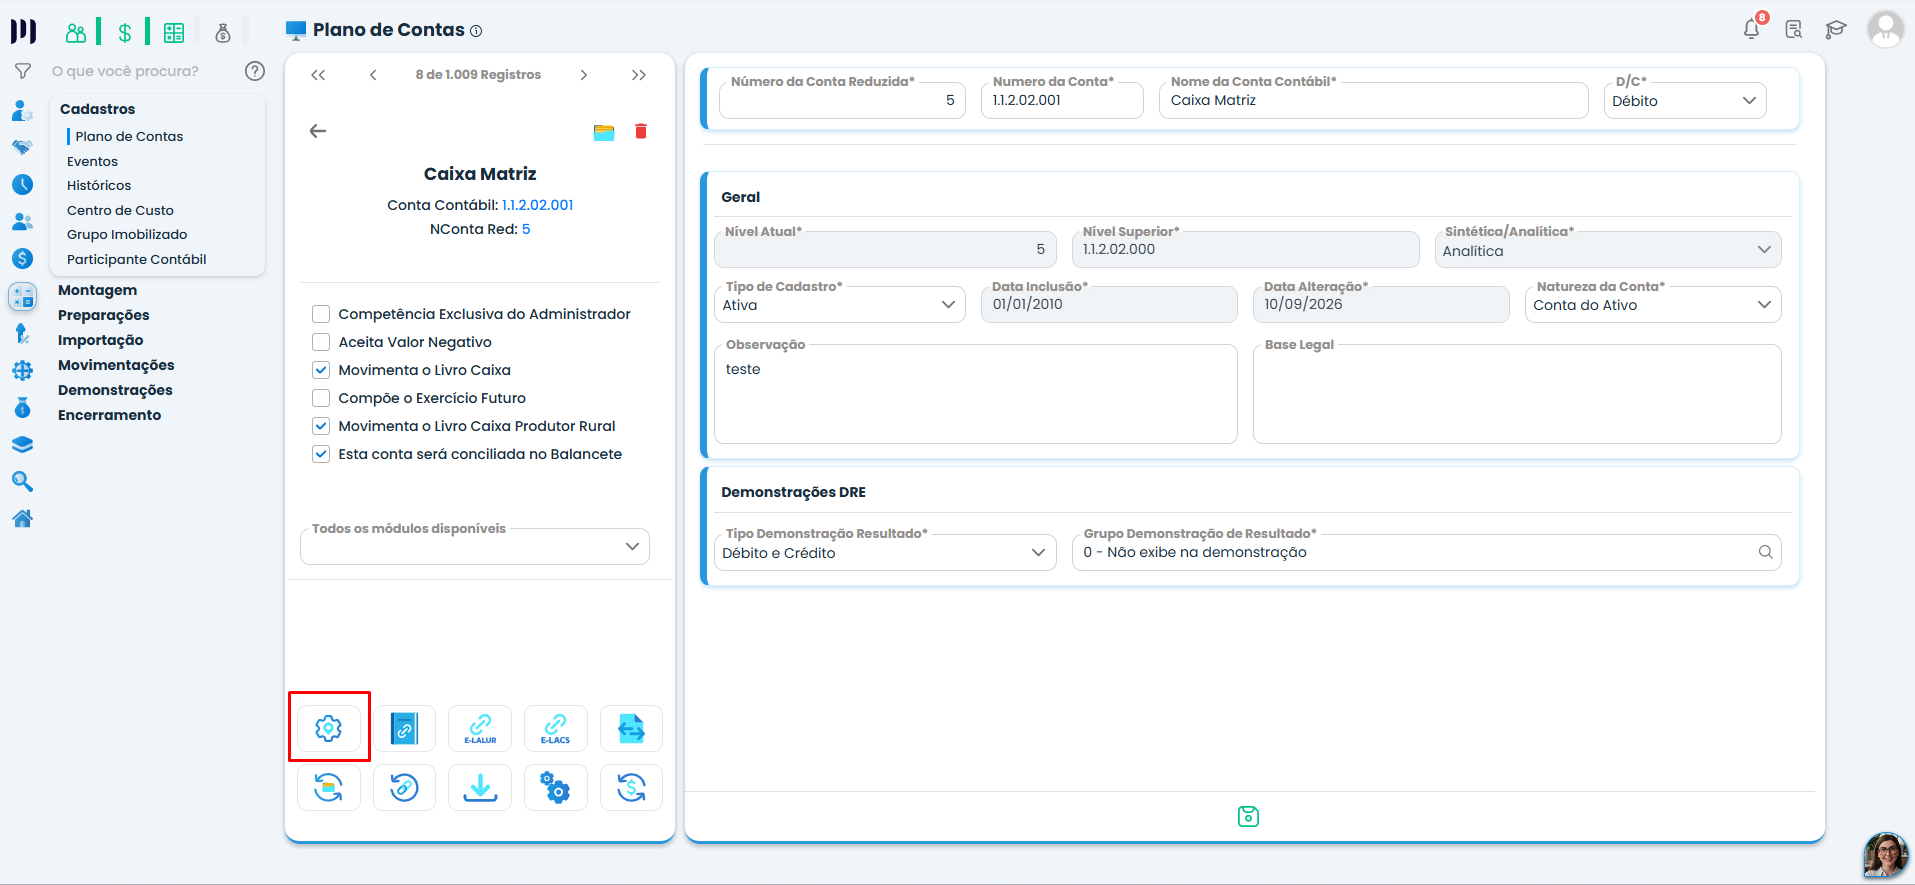Click the Observação text field
Viewport: 1915px width, 885px height.
pos(976,394)
